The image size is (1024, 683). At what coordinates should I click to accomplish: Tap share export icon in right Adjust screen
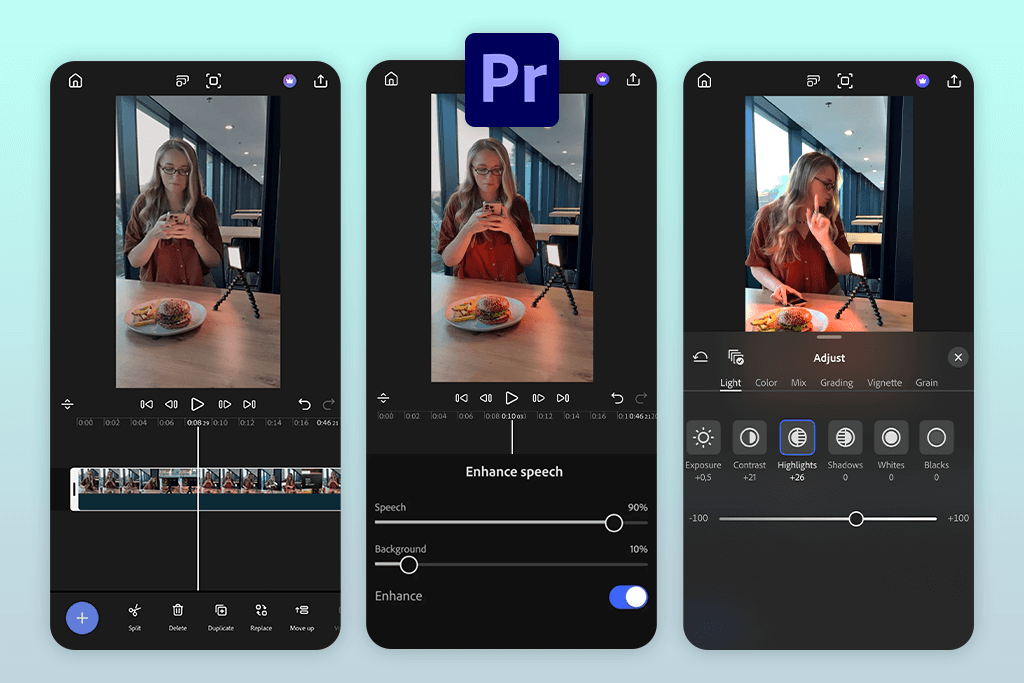pos(954,80)
